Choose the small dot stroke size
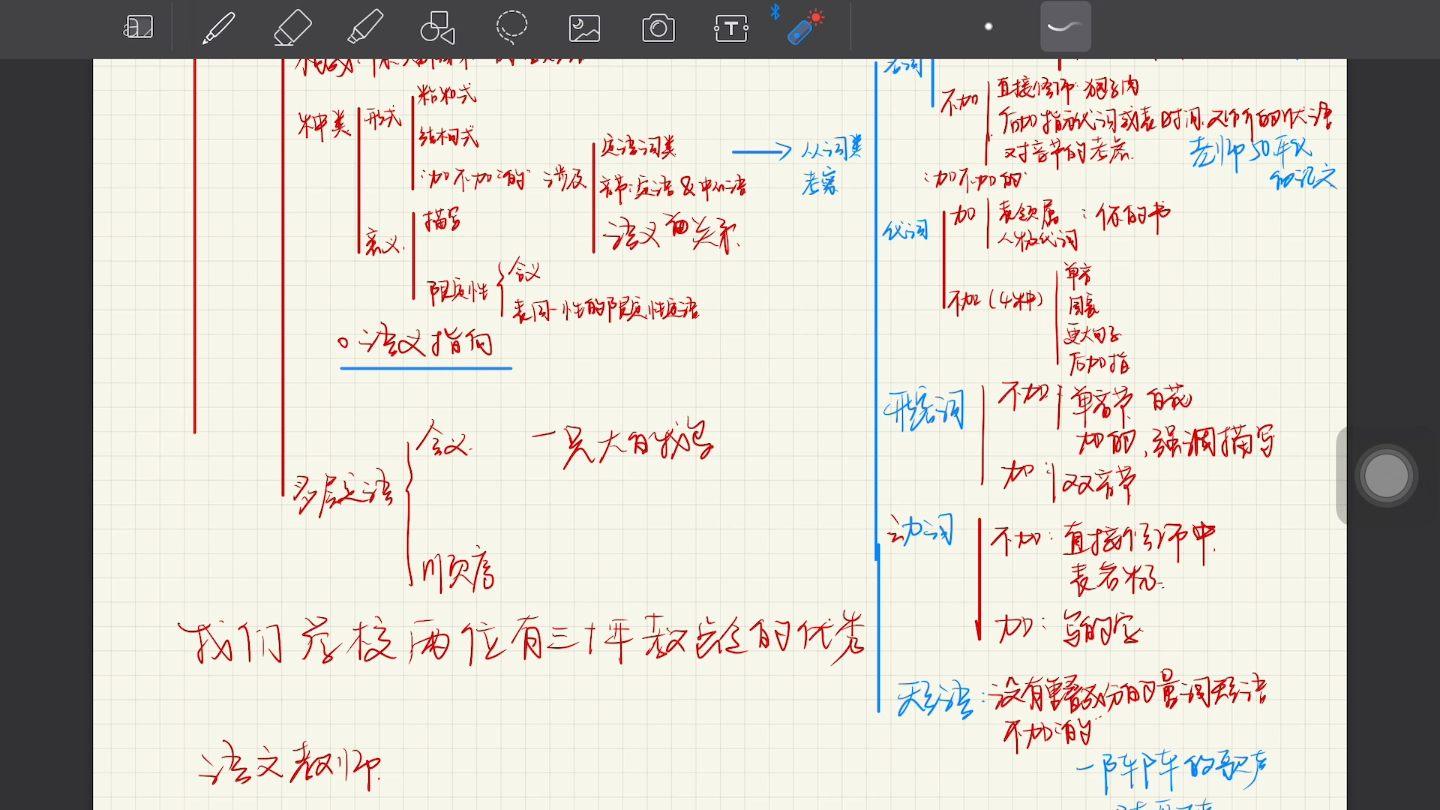The height and width of the screenshot is (810, 1440). pyautogui.click(x=988, y=27)
